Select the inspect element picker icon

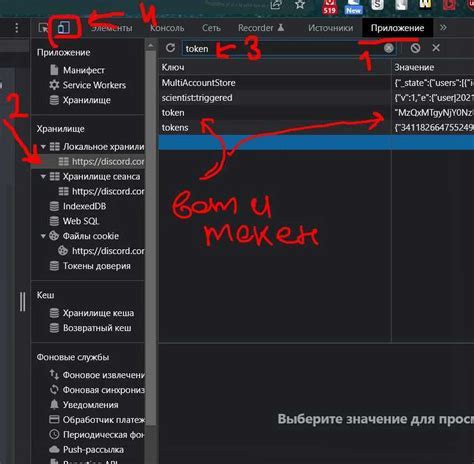tap(44, 28)
